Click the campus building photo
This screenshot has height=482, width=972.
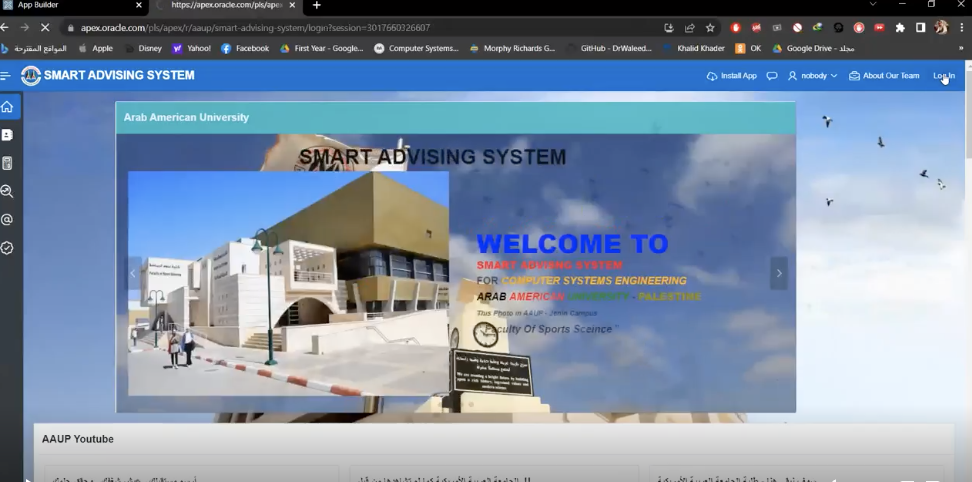click(288, 283)
